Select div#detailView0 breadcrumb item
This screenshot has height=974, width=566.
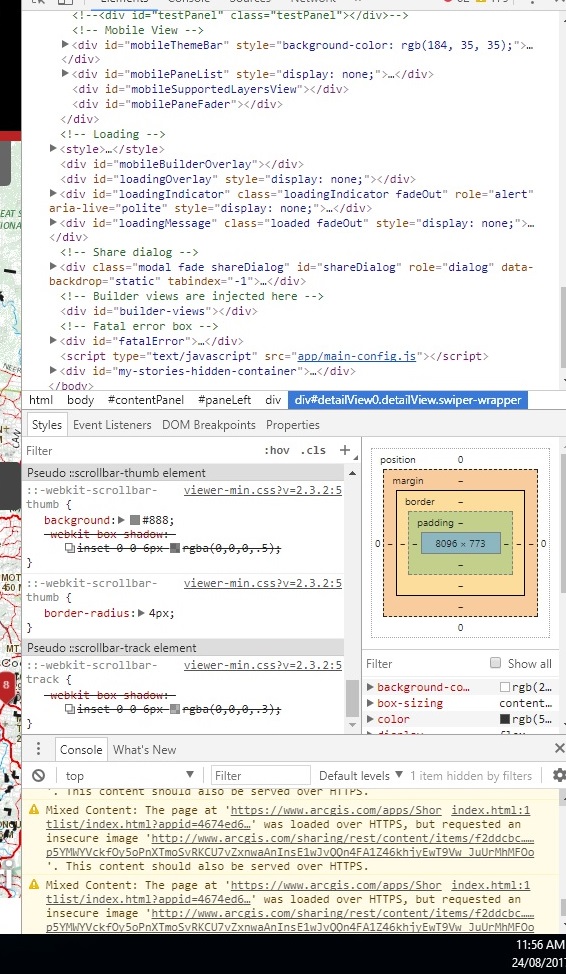(x=408, y=400)
